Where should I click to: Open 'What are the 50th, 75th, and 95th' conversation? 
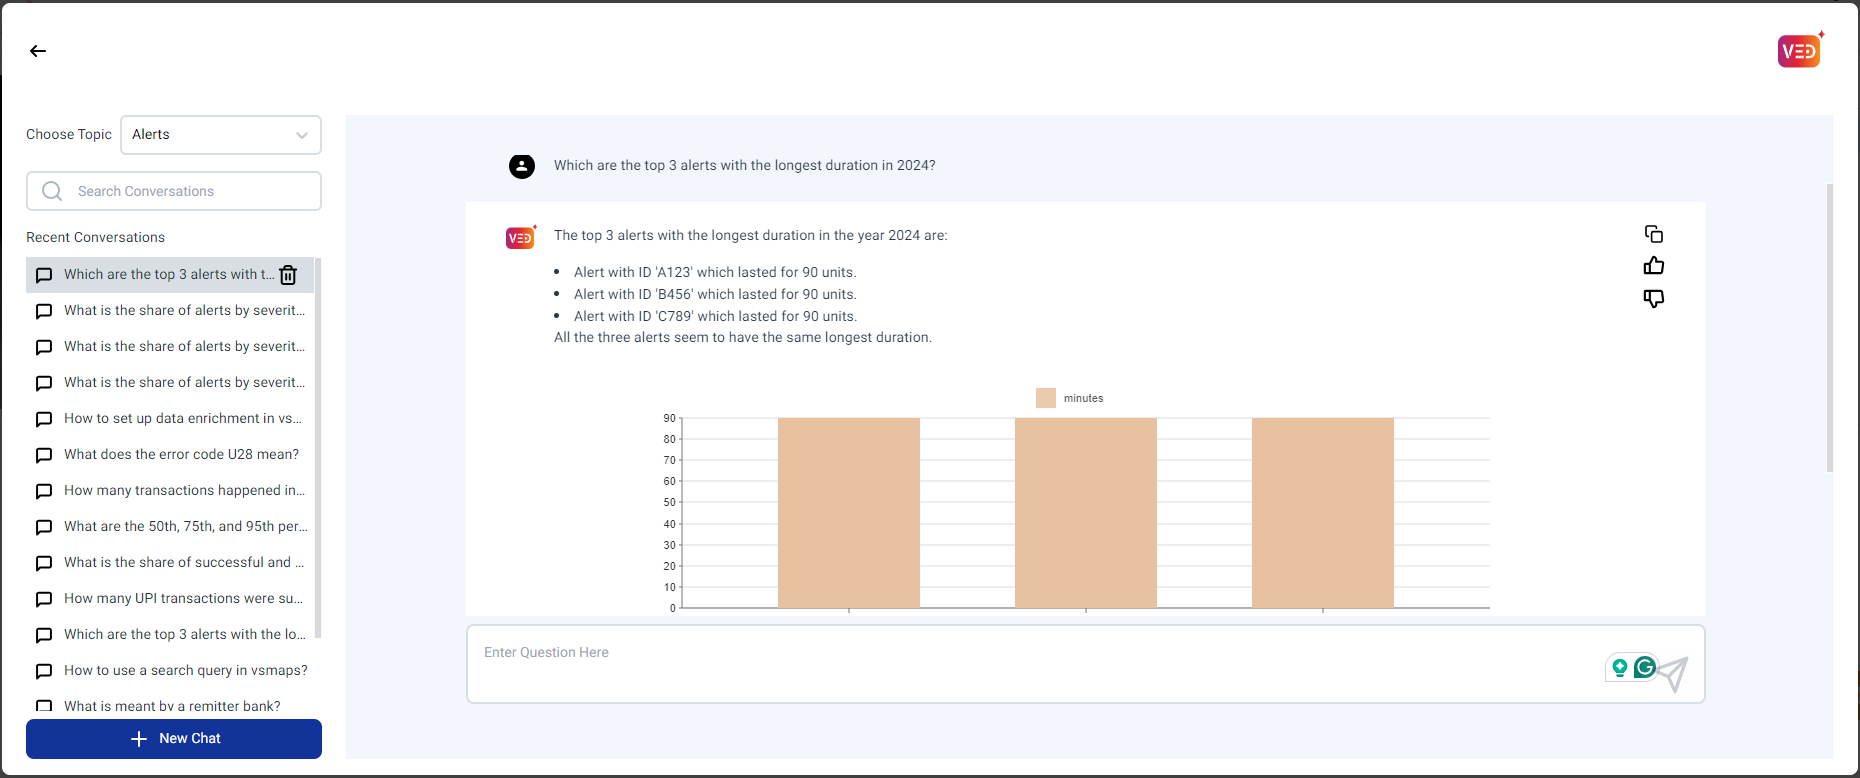pos(185,527)
